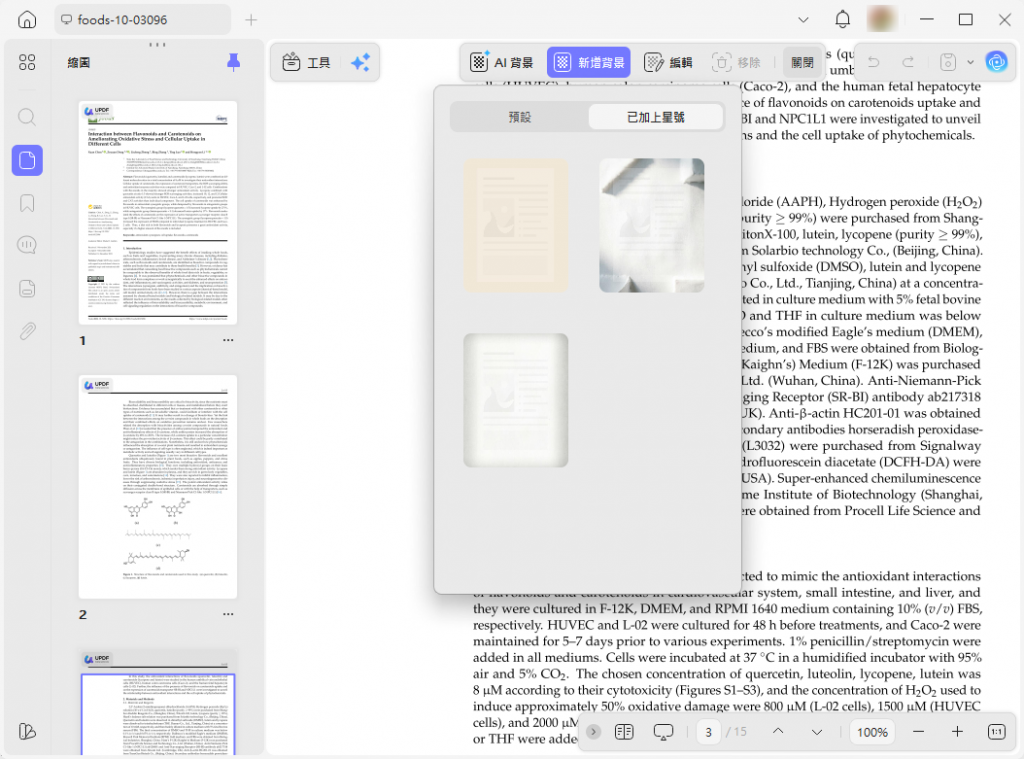Image resolution: width=1024 pixels, height=759 pixels.
Task: Click 關閉 to exit background mode
Action: pos(803,62)
